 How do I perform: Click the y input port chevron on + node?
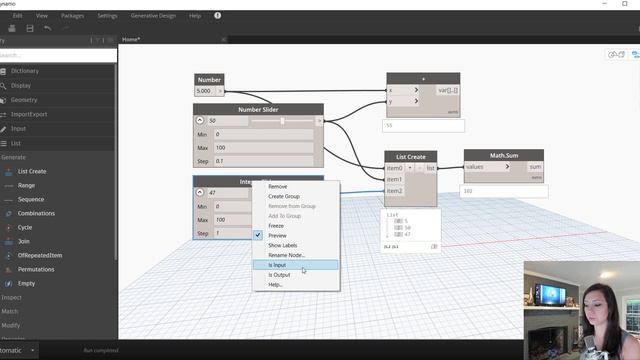pos(416,100)
